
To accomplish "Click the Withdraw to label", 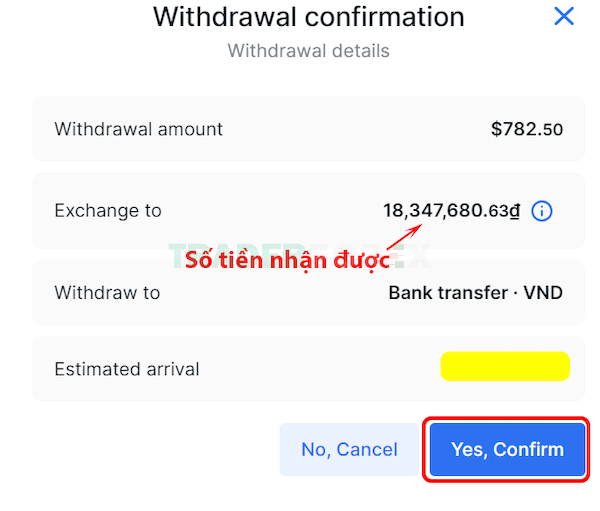I will [x=107, y=293].
